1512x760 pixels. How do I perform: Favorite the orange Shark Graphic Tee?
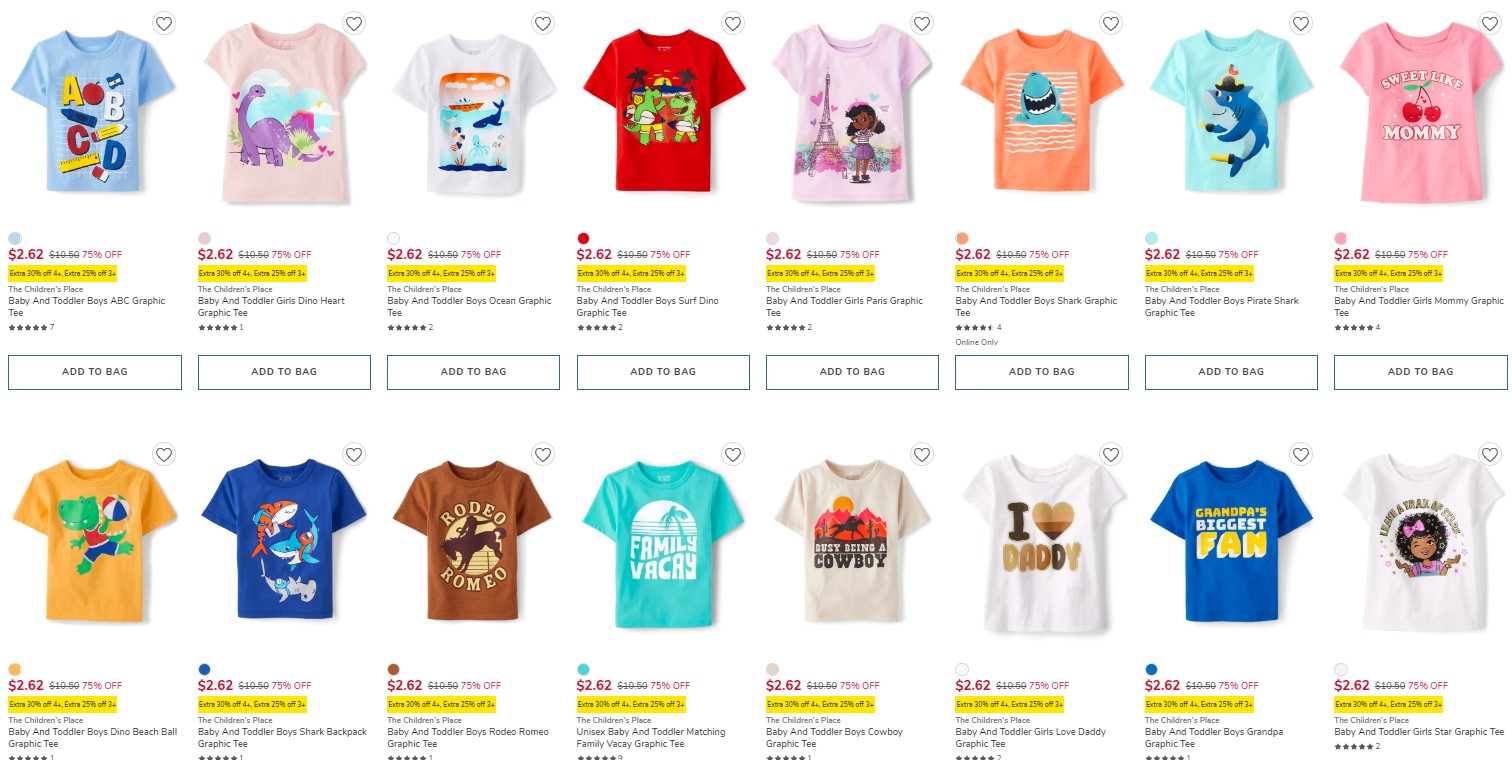pos(1111,23)
